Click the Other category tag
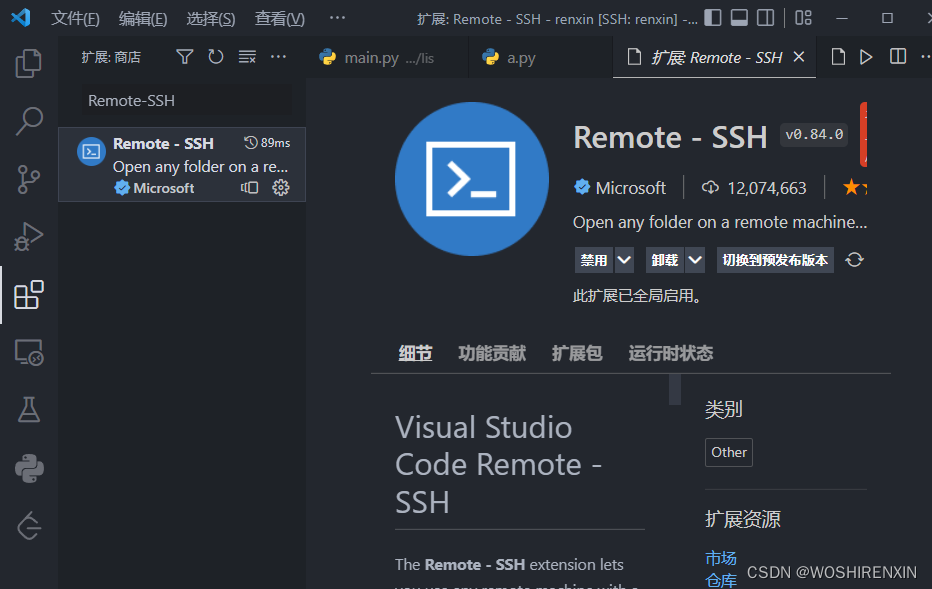 coord(729,452)
